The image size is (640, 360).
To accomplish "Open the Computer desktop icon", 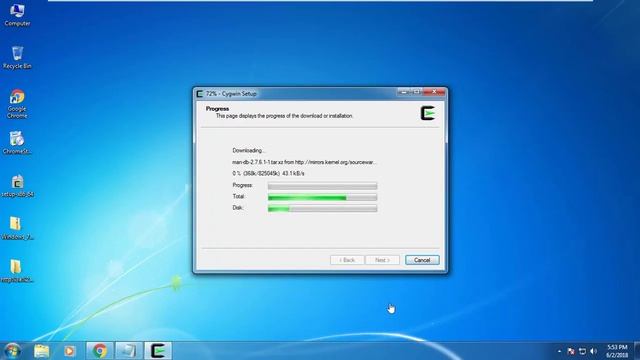I will [x=17, y=15].
